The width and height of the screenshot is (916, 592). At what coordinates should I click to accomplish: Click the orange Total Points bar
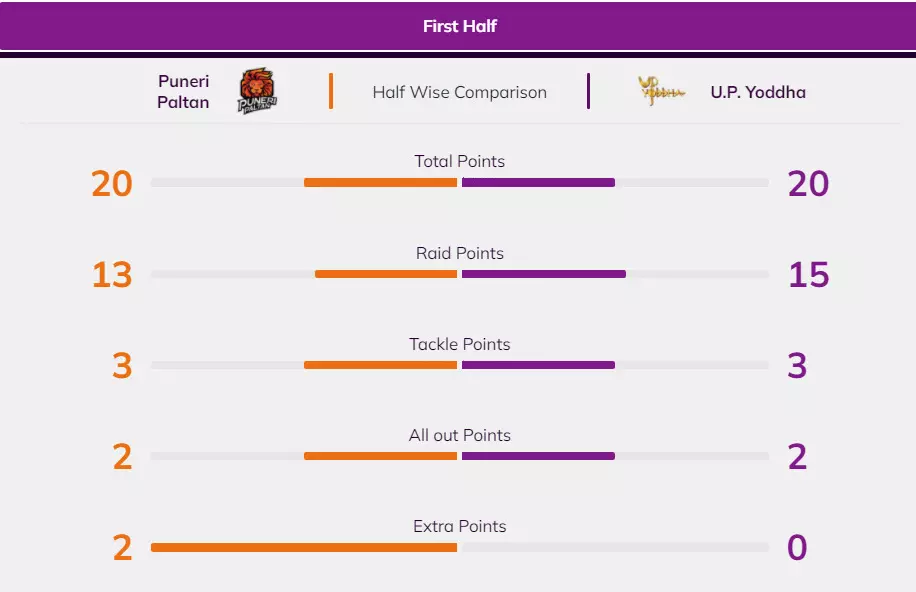380,183
